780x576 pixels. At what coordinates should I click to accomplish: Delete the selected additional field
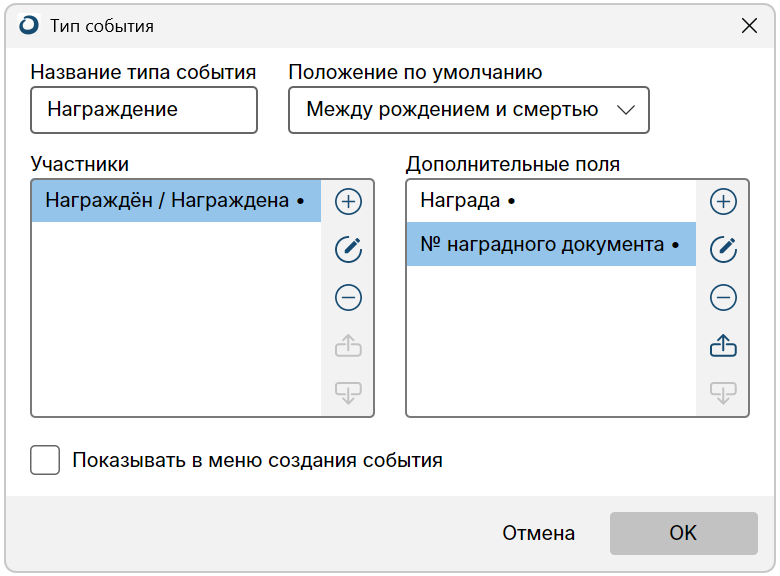tap(723, 297)
